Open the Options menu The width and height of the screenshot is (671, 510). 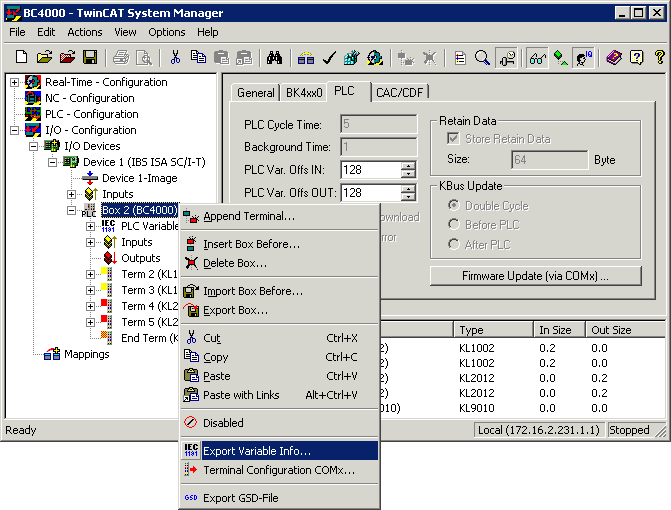coord(166,32)
